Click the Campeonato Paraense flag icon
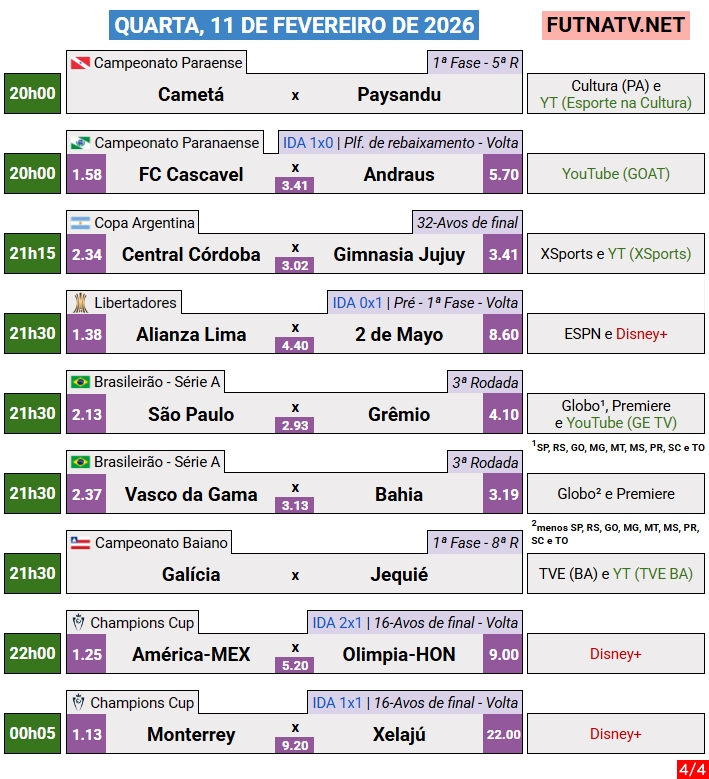The width and height of the screenshot is (709, 779). click(80, 63)
